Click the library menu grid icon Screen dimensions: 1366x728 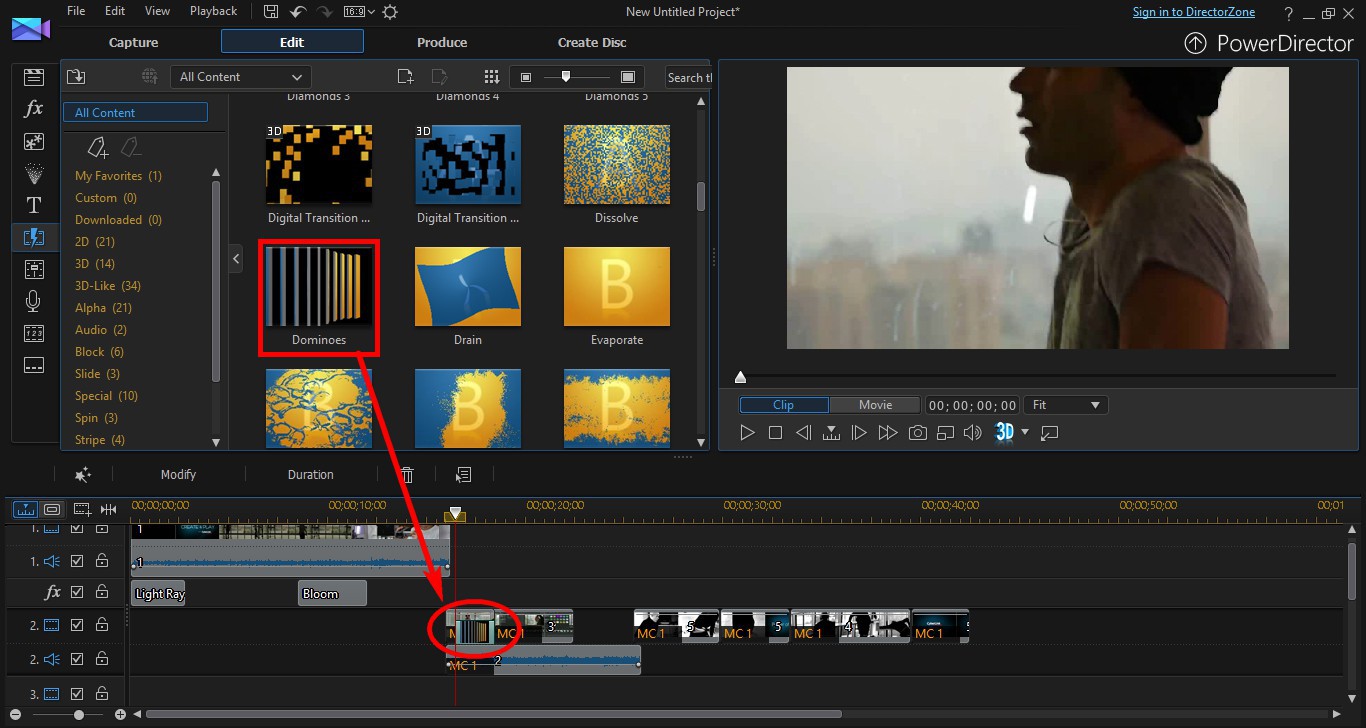click(491, 77)
